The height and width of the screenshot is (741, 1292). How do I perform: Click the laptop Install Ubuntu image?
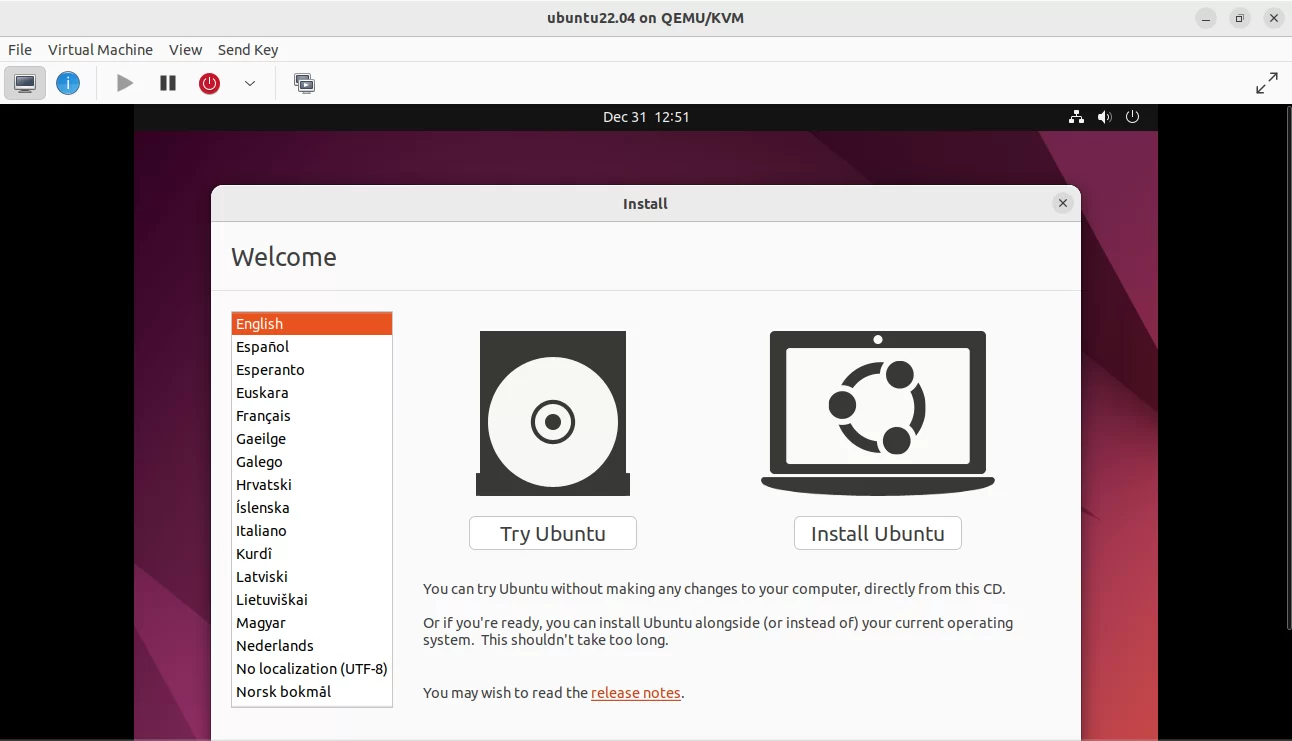[x=878, y=413]
